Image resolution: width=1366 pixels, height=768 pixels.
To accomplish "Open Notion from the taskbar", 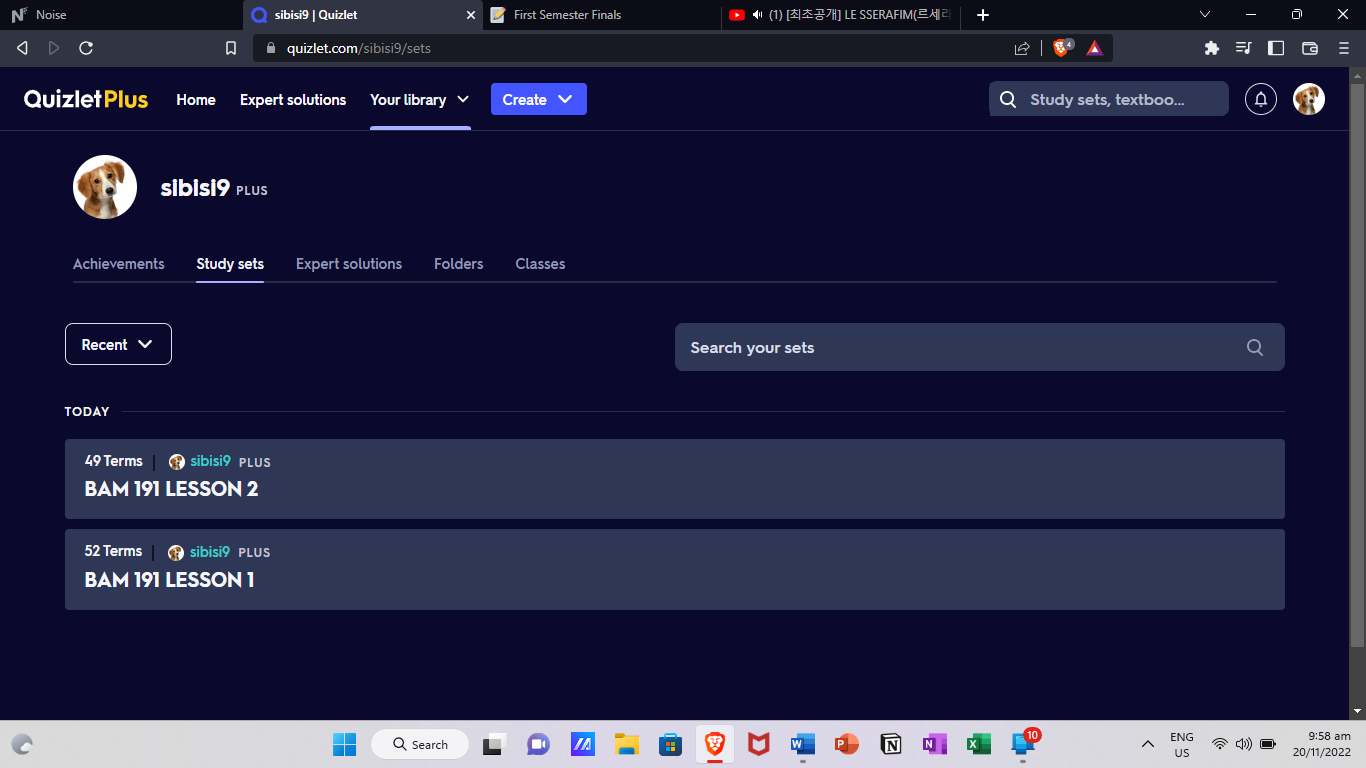I will point(891,744).
